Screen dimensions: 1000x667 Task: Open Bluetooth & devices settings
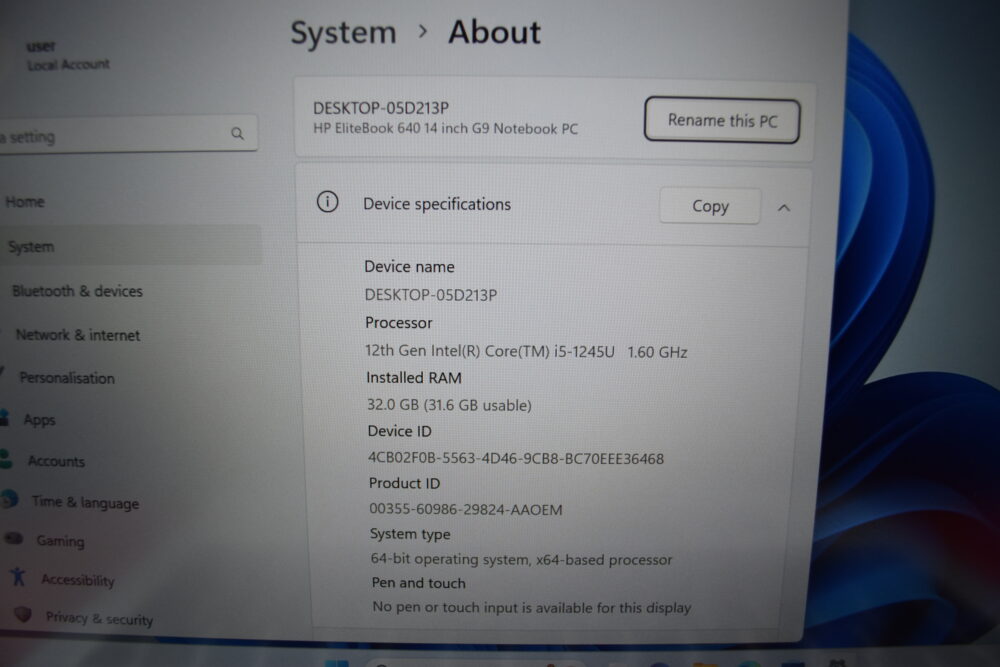tap(77, 291)
